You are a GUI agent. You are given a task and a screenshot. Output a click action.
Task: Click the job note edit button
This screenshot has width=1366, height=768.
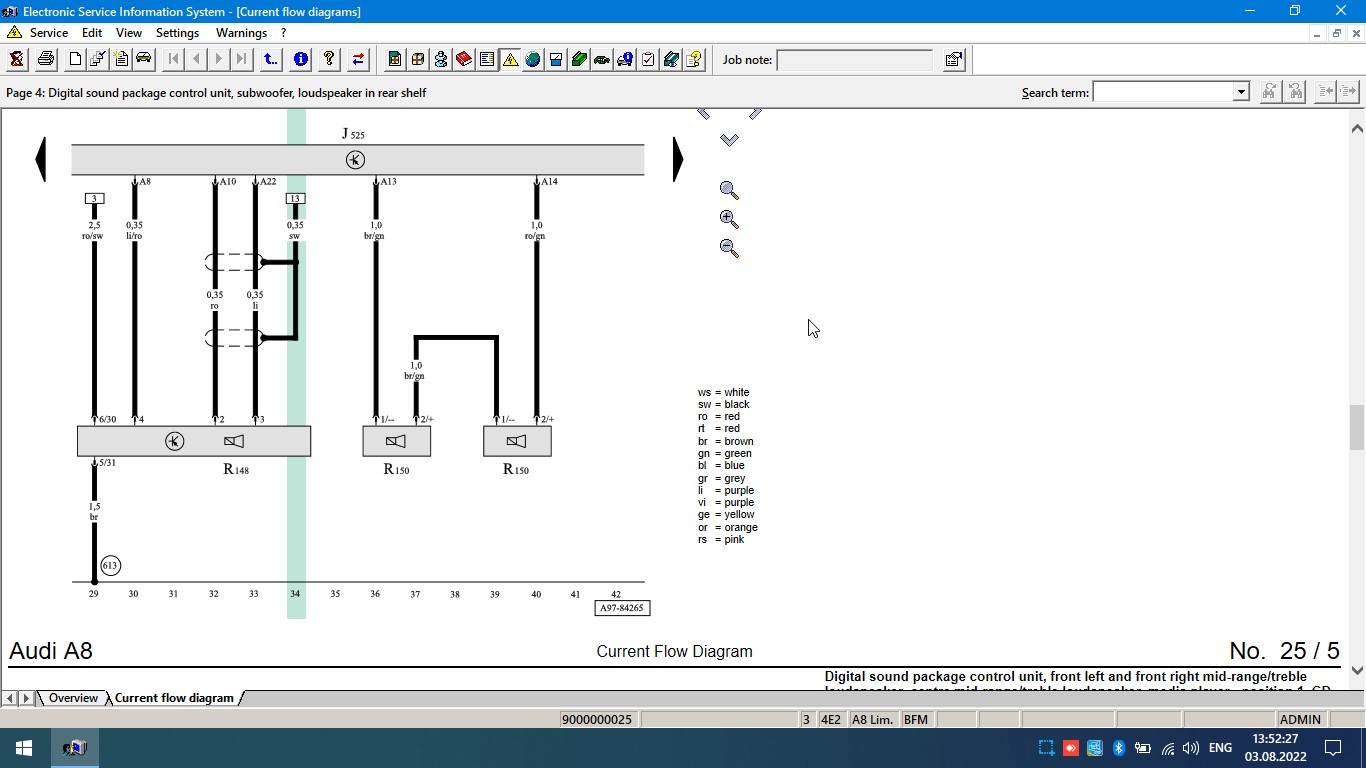[953, 60]
